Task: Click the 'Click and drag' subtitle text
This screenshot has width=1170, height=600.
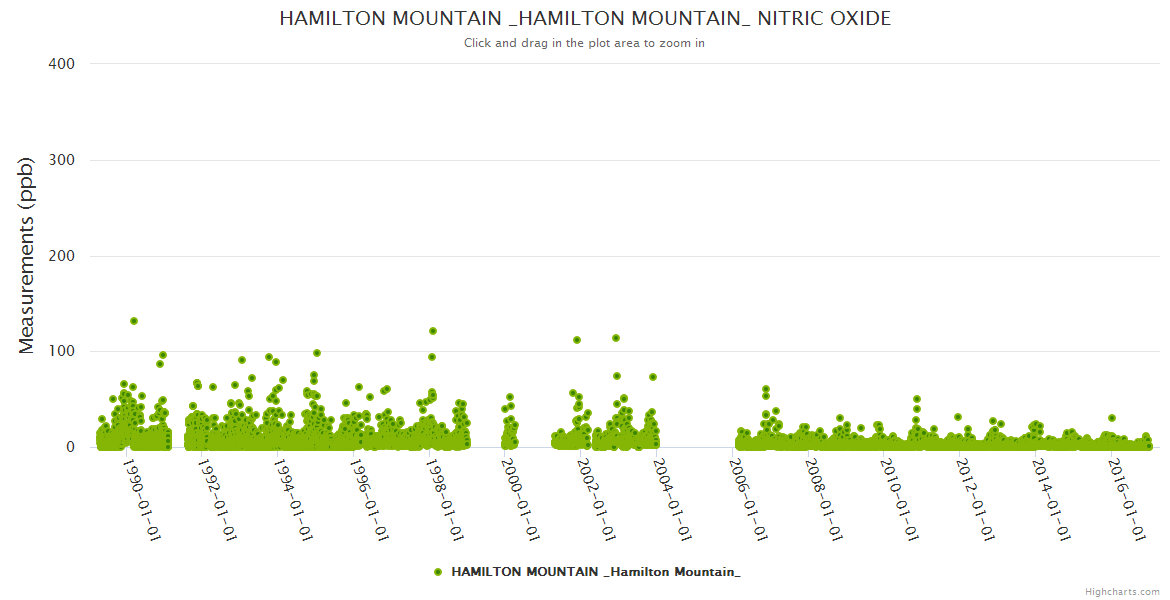Action: pos(584,43)
